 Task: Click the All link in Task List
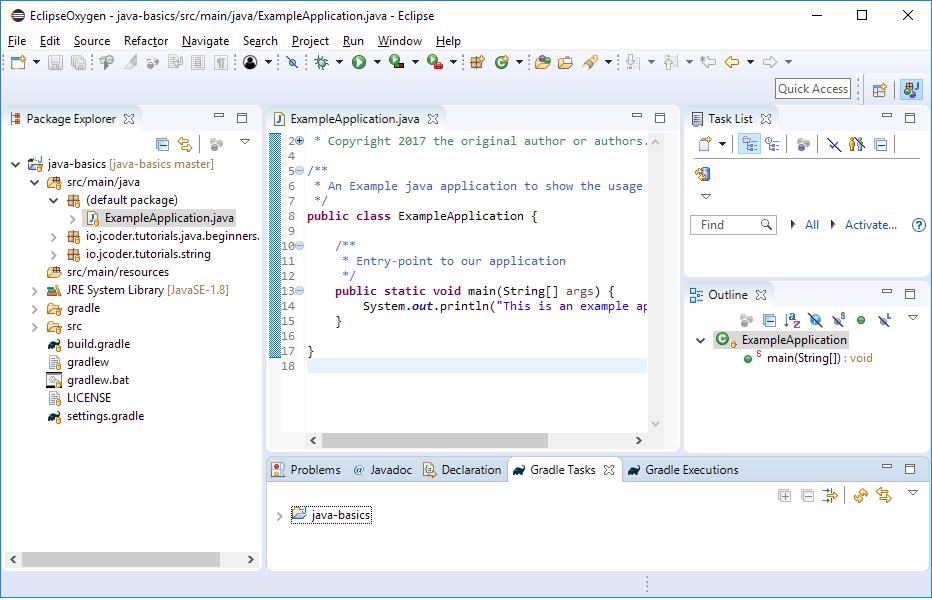click(x=811, y=225)
